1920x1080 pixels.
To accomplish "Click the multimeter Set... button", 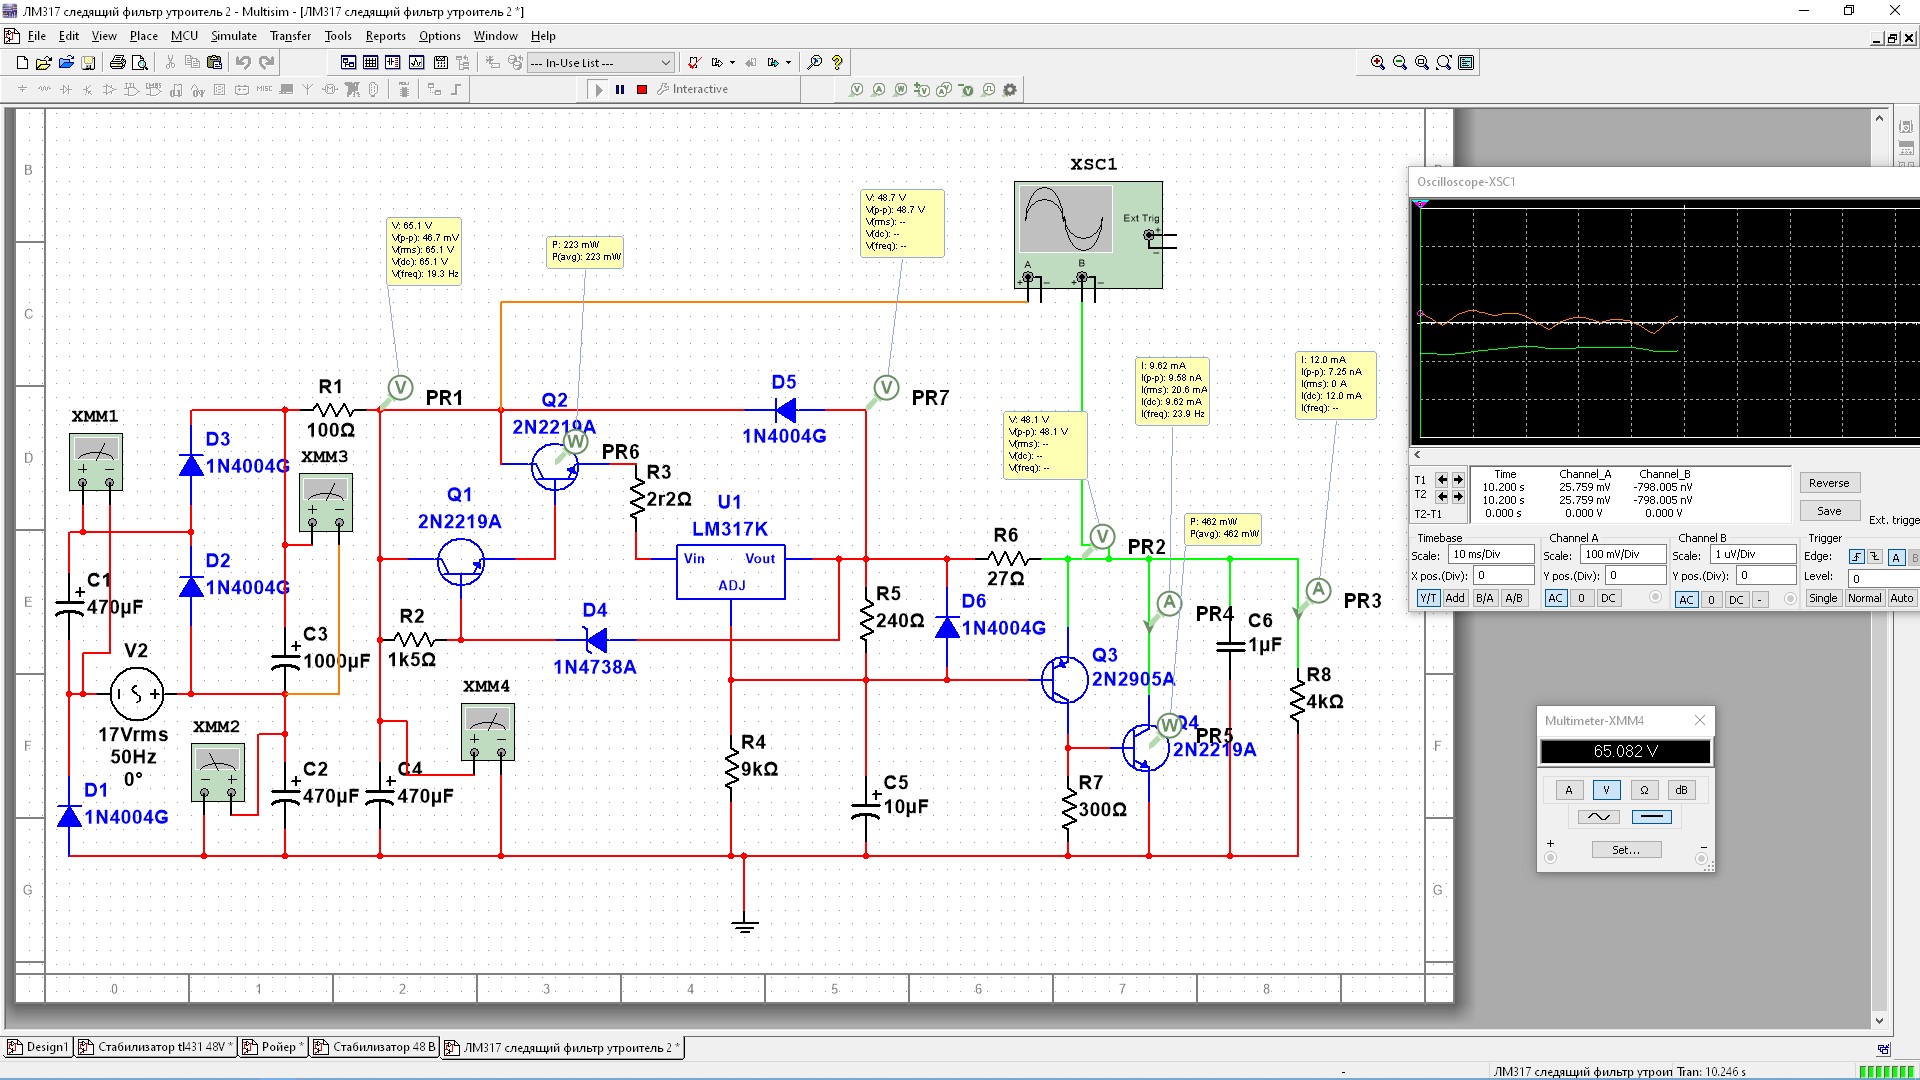I will [1626, 850].
